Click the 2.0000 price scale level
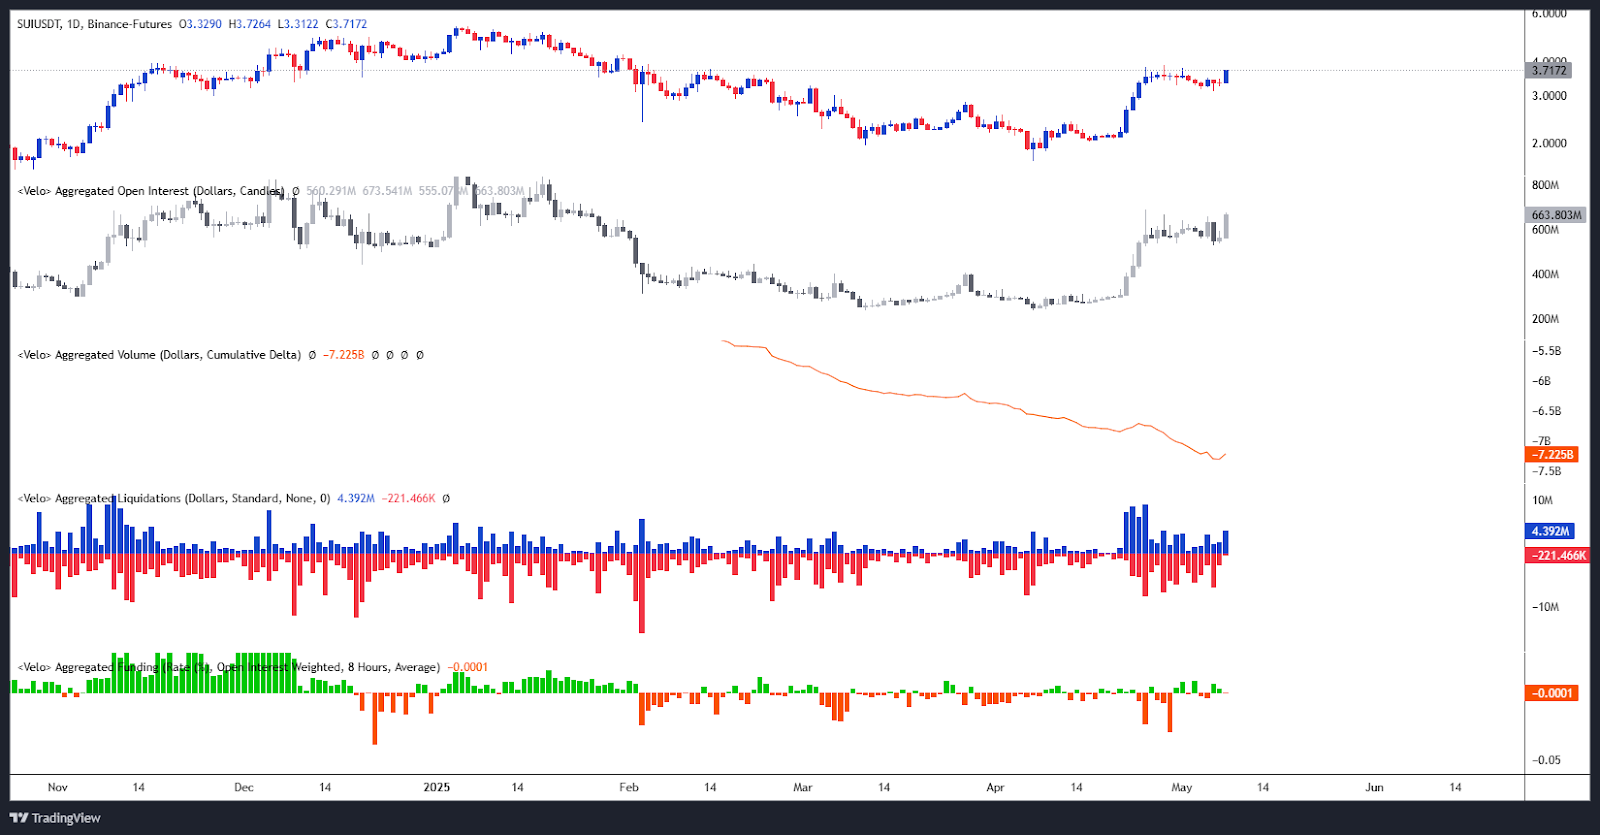 [x=1549, y=143]
